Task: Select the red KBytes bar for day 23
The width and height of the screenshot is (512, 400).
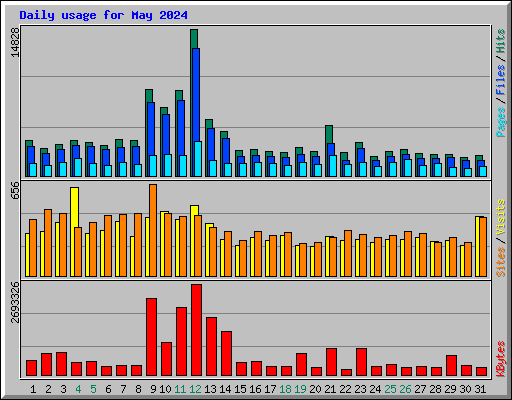Action: [361, 362]
